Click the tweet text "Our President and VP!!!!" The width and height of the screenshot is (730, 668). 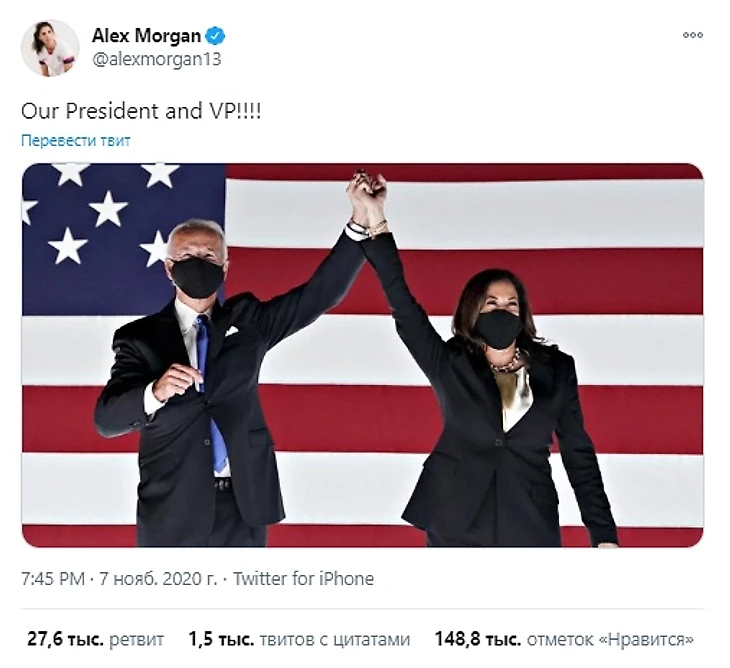[141, 111]
